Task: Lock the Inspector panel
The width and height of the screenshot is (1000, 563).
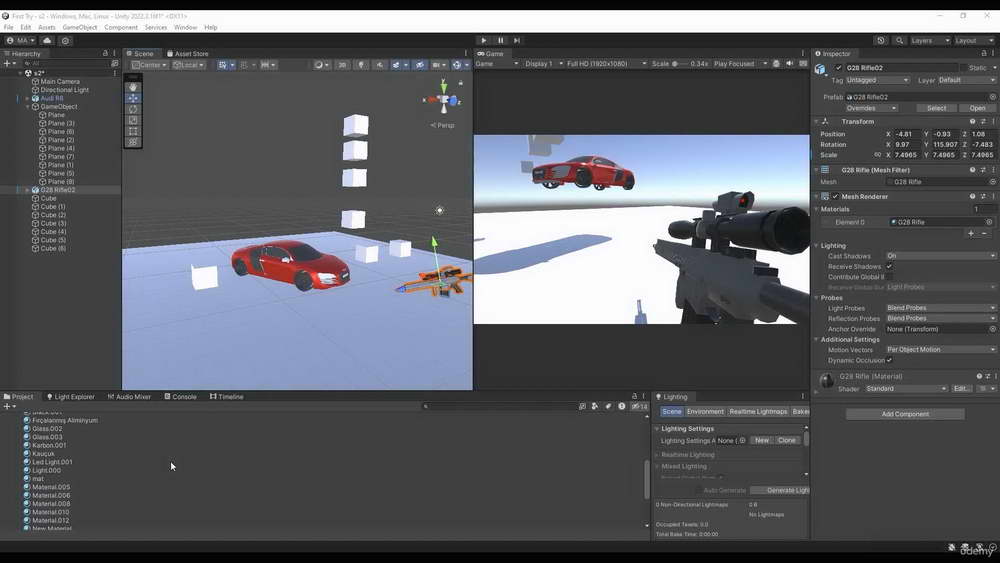Action: point(984,54)
